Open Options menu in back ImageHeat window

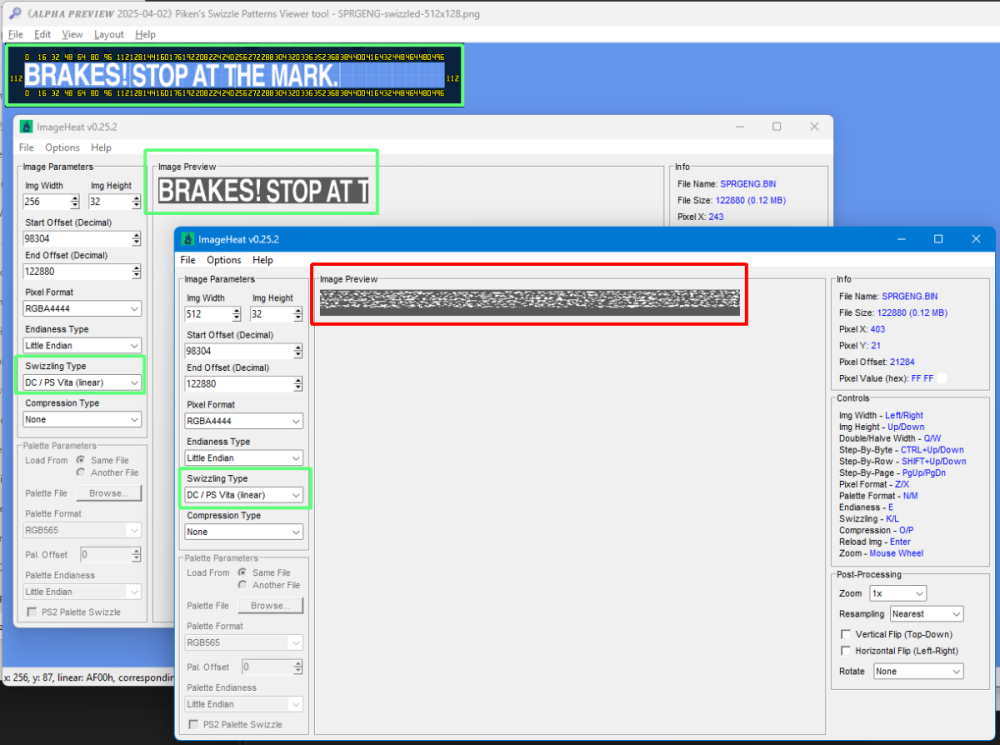tap(62, 147)
